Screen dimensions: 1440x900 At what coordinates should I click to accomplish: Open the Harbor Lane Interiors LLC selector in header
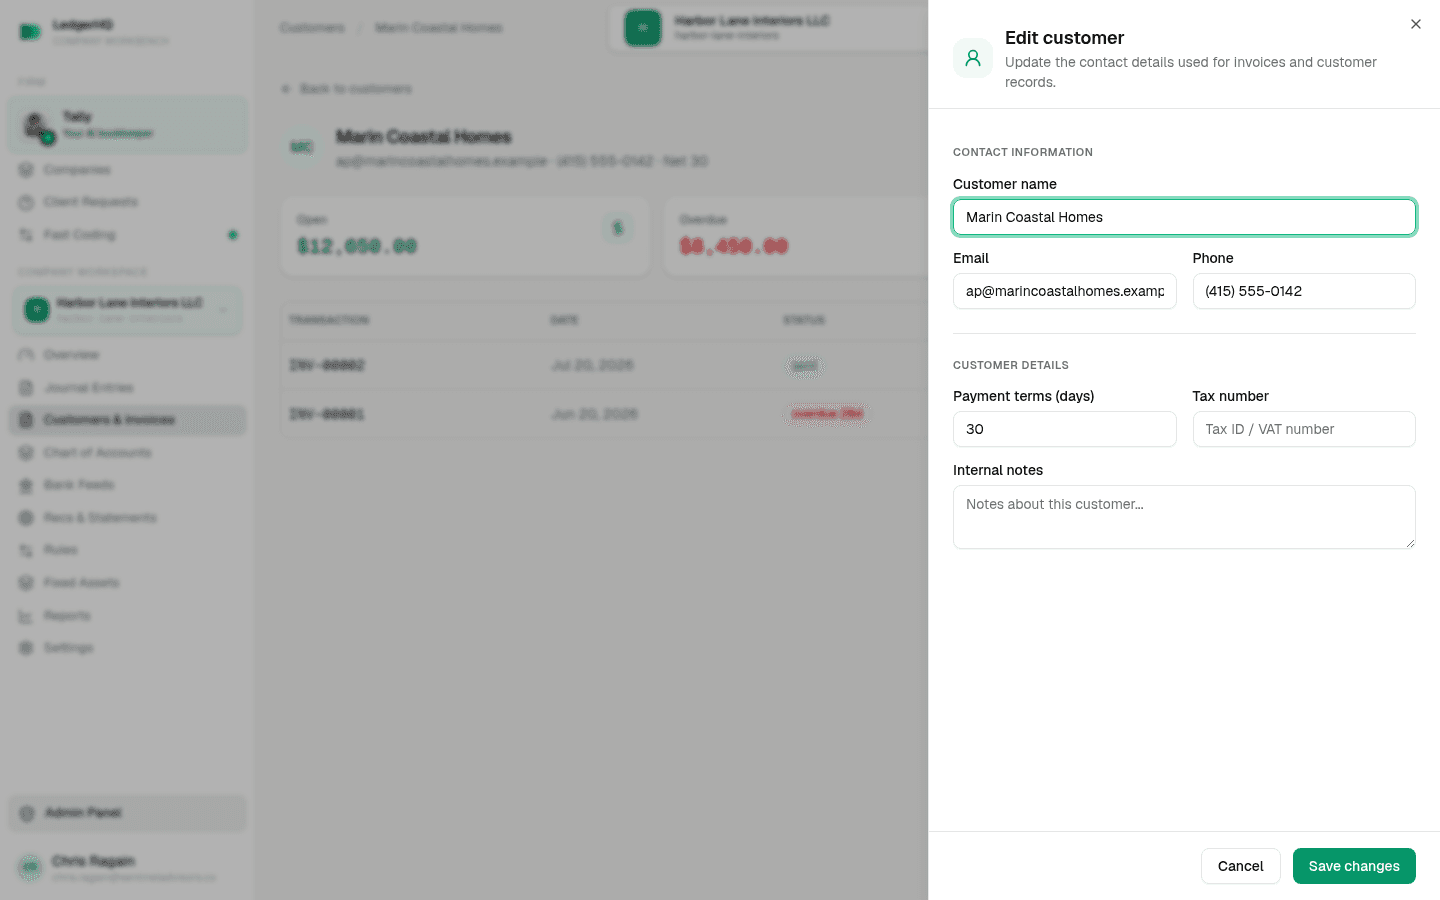pyautogui.click(x=768, y=28)
